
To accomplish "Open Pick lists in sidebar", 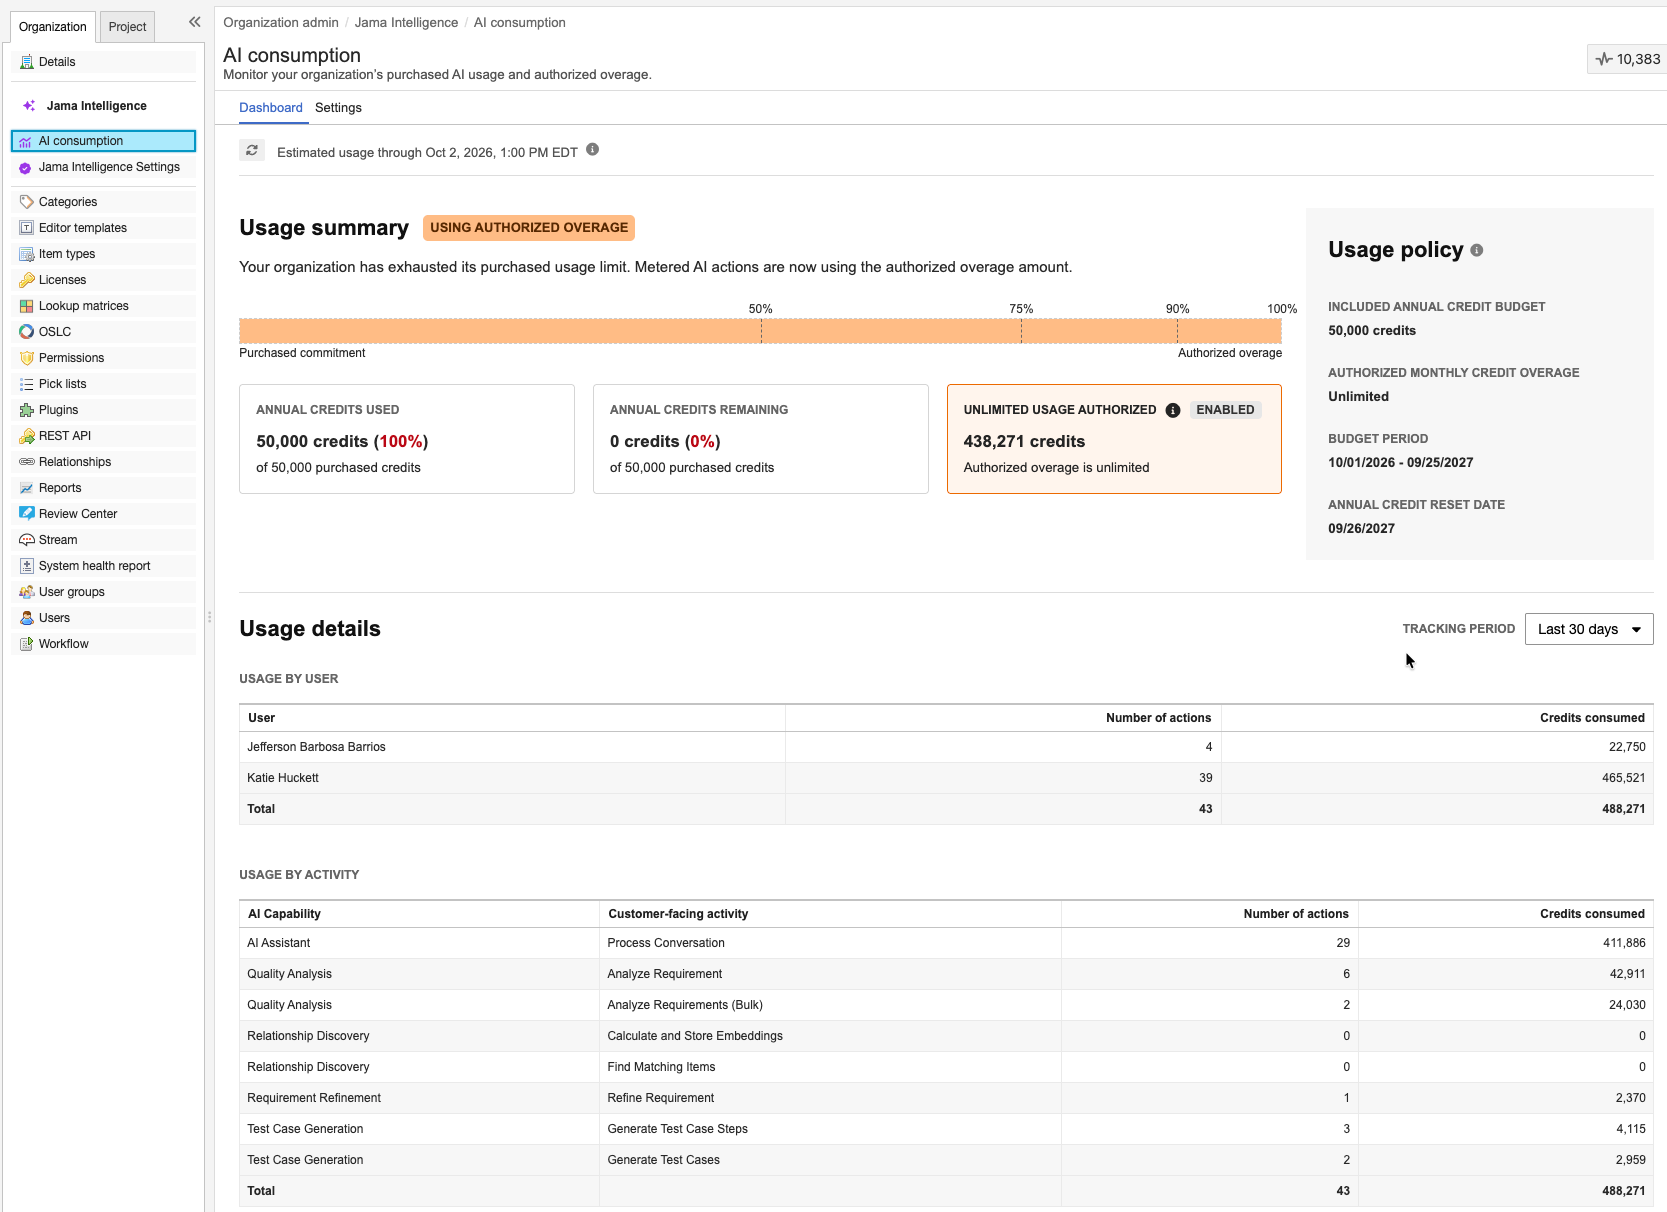I will click(104, 384).
